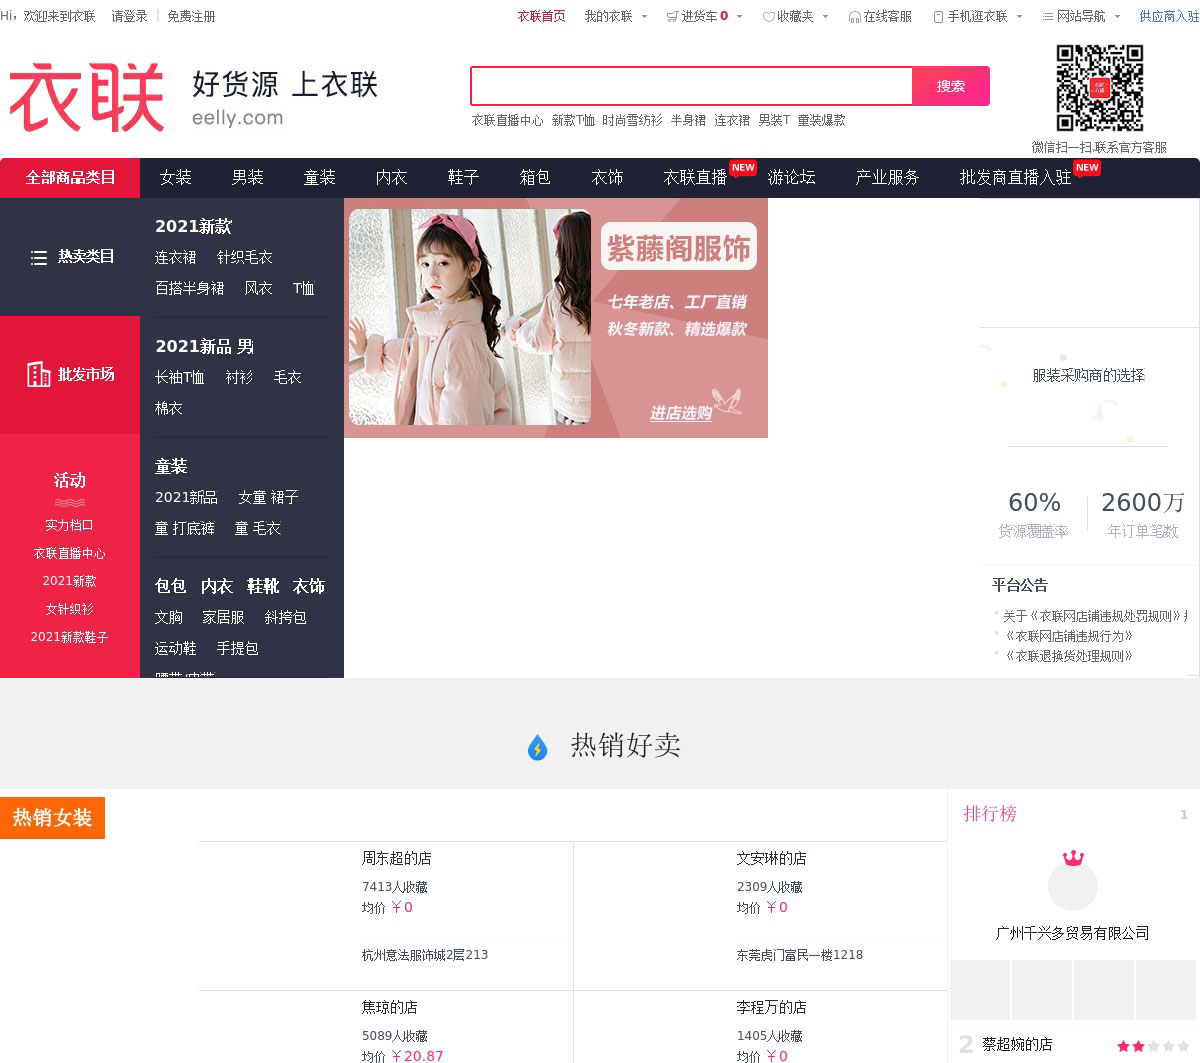This screenshot has height=1063, width=1200.
Task: Click the 童装爆款 search suggestion
Action: click(821, 121)
